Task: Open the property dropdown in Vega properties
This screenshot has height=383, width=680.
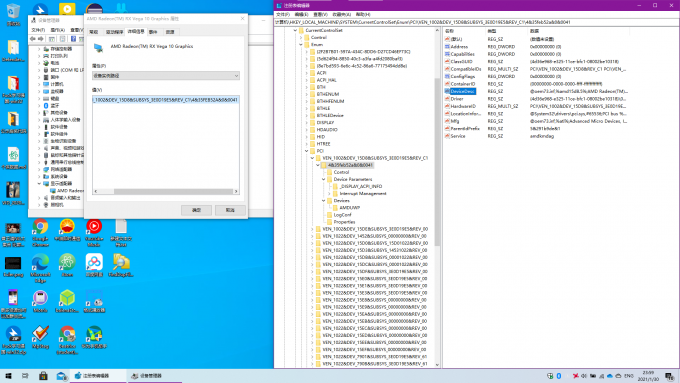Action: pos(166,75)
